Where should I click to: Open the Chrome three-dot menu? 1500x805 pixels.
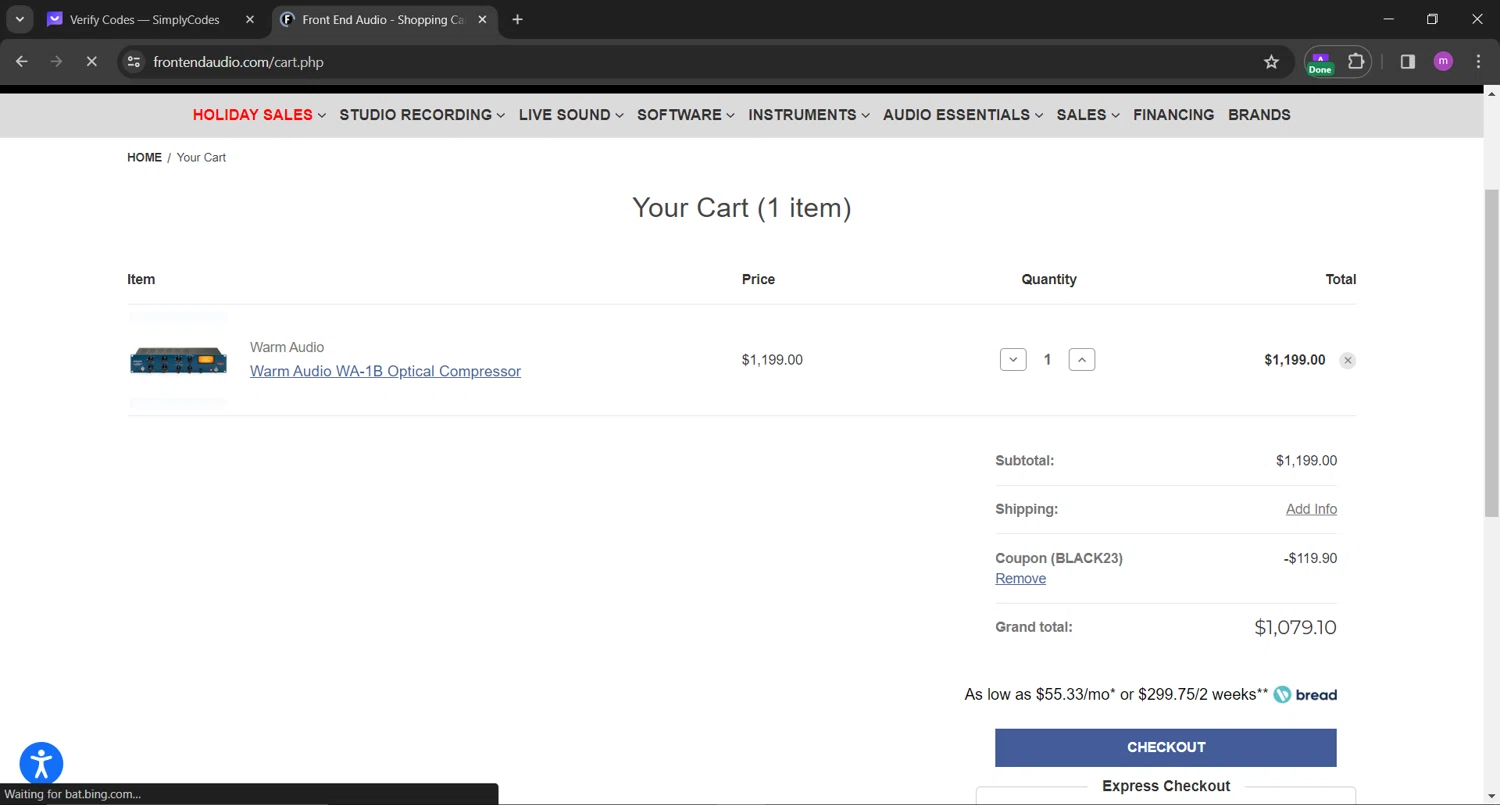[1478, 62]
